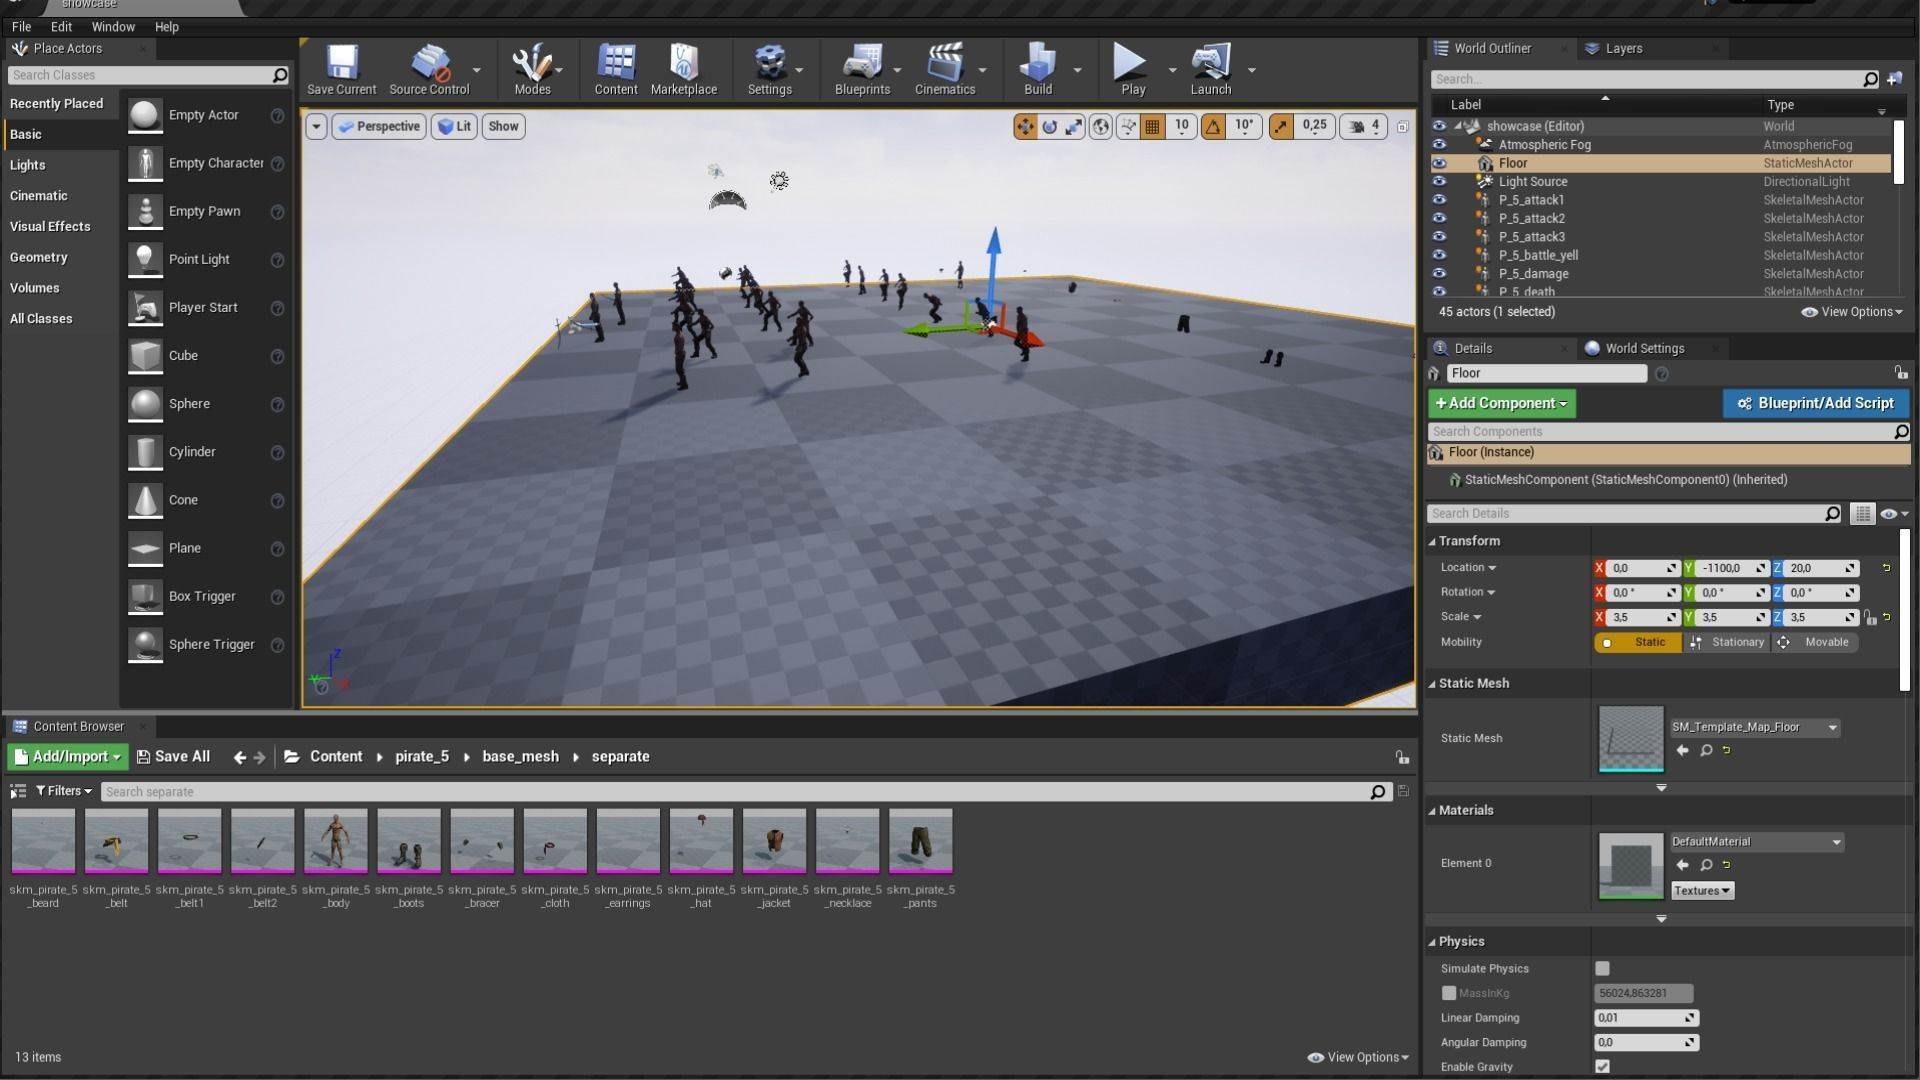Open the Add Component dropdown
This screenshot has height=1080, width=1920.
coord(1500,403)
